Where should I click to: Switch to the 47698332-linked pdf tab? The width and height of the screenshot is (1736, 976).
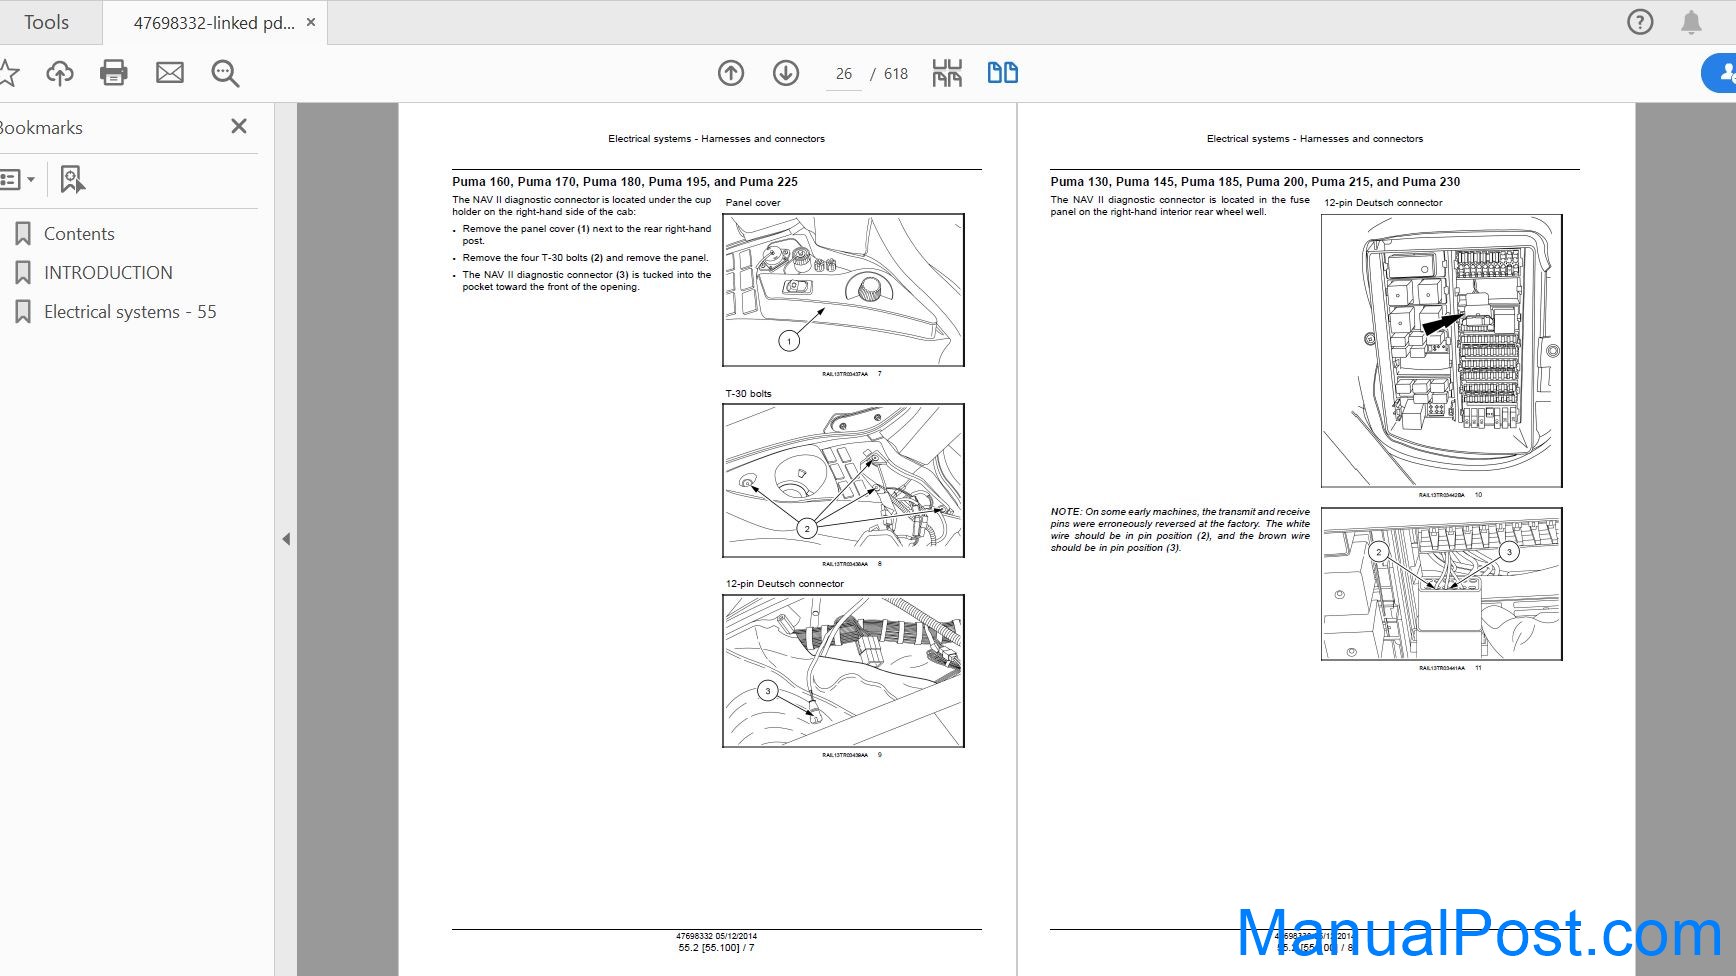[x=214, y=23]
